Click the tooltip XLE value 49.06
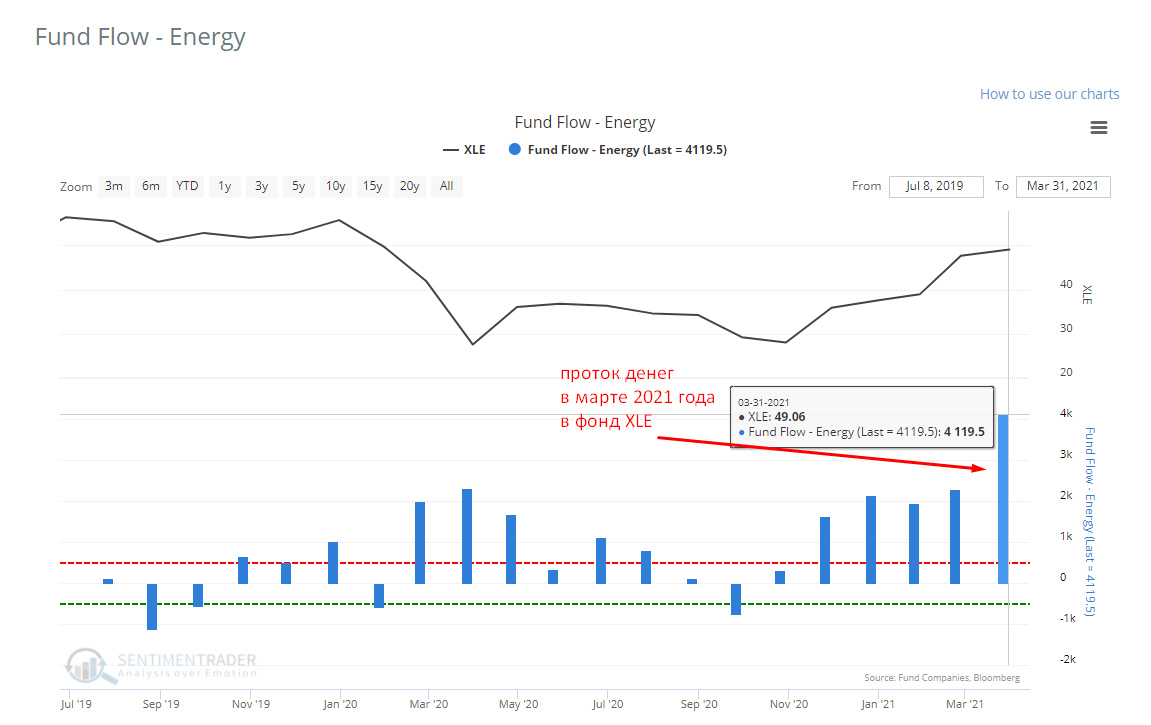 pyautogui.click(x=790, y=417)
